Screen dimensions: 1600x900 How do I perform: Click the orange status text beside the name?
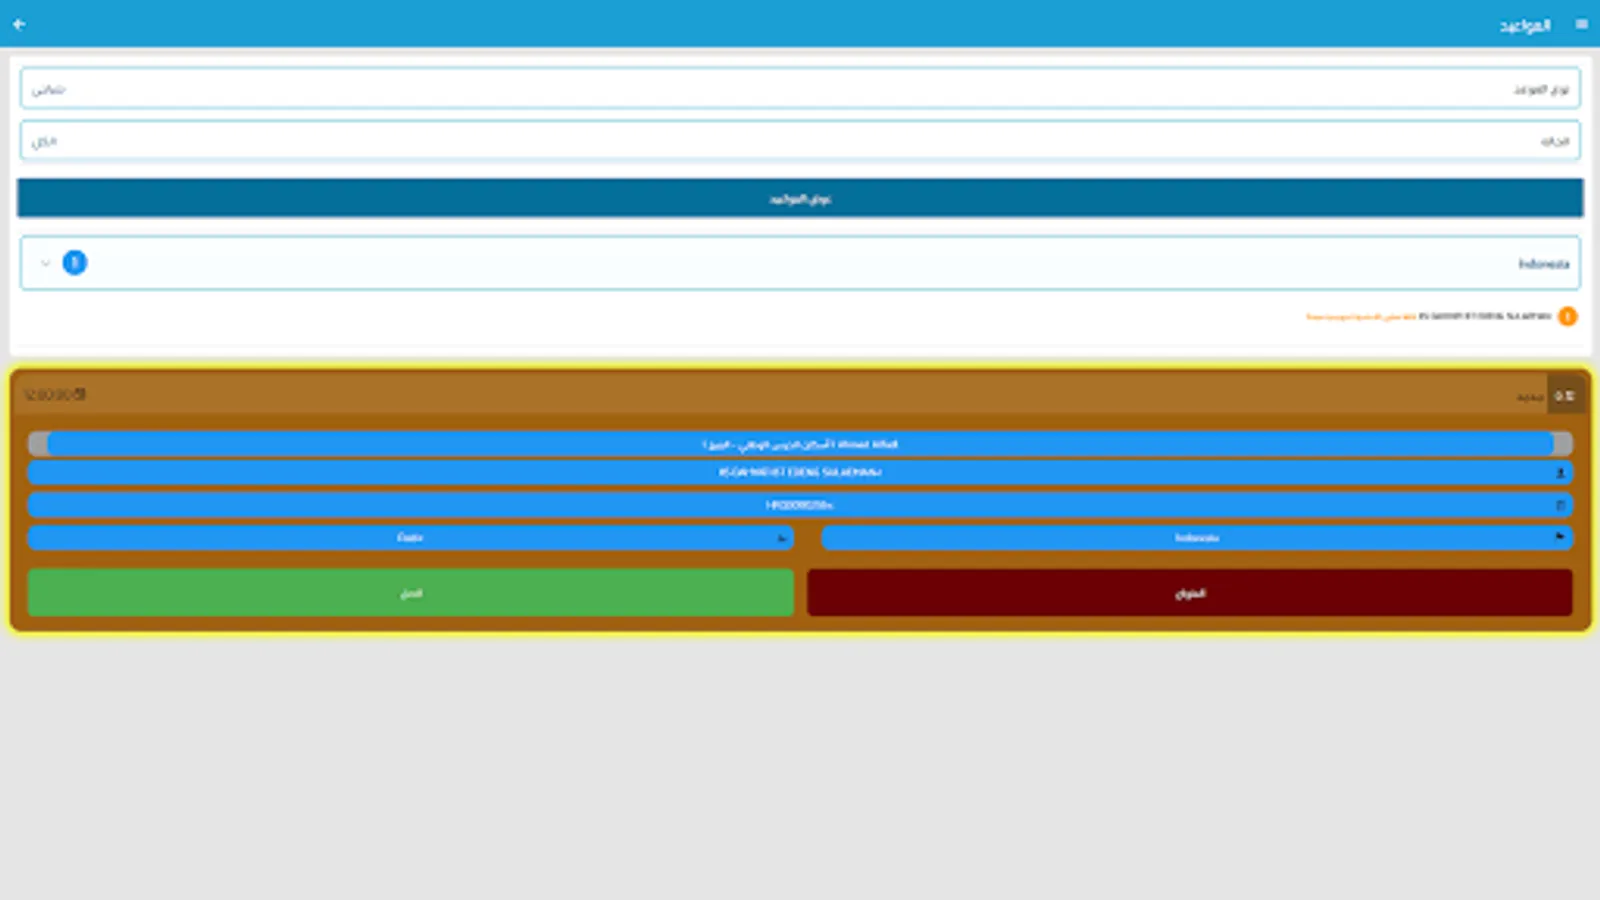pos(1360,316)
